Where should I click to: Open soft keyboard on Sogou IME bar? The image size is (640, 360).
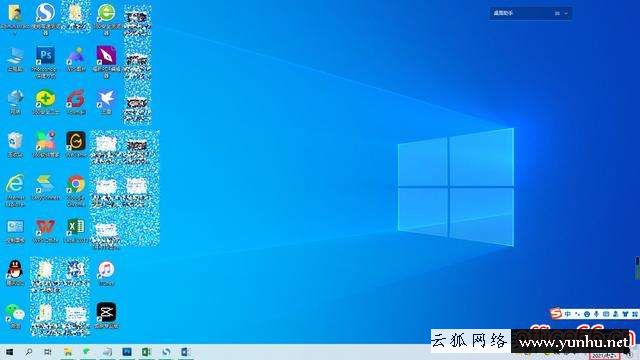coord(606,314)
